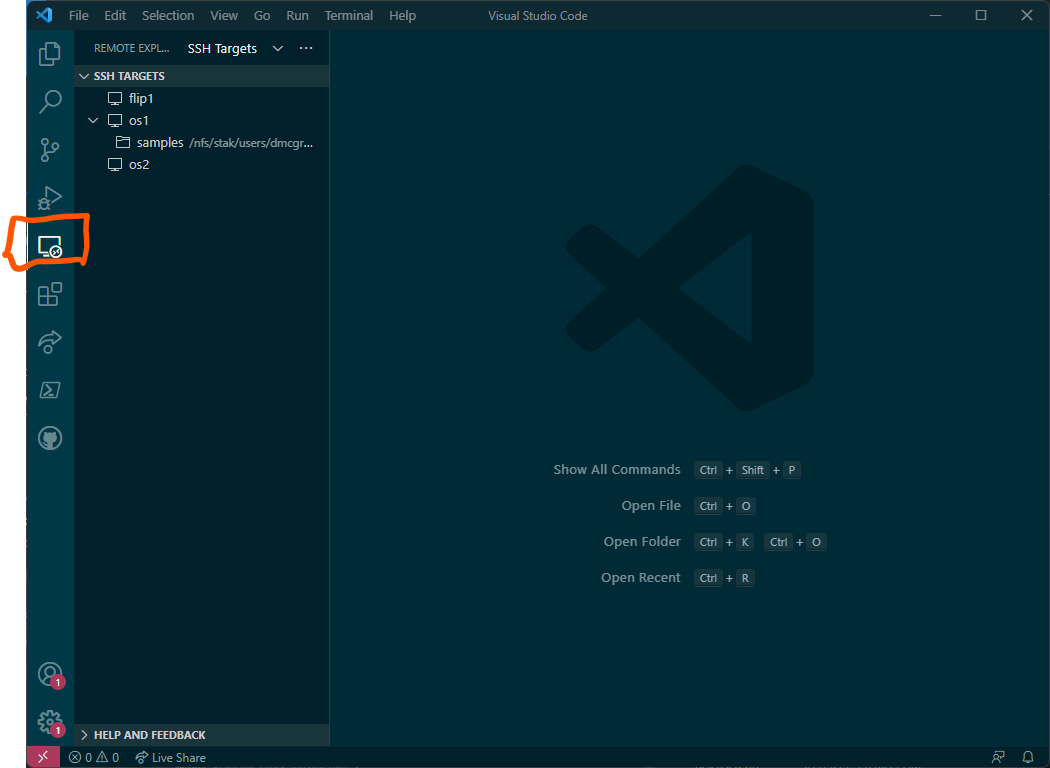Click the folder icon beside samples
This screenshot has width=1050, height=768.
click(123, 142)
